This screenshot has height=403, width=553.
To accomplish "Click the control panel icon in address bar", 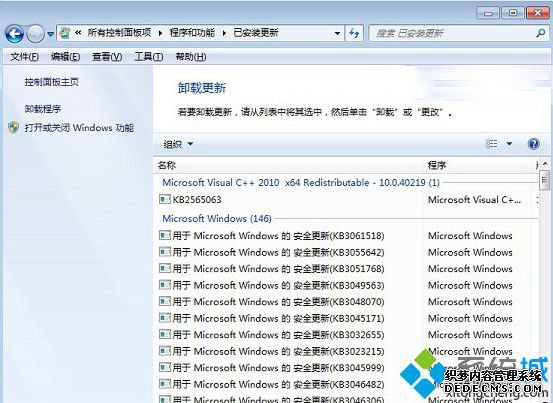I will (x=65, y=33).
